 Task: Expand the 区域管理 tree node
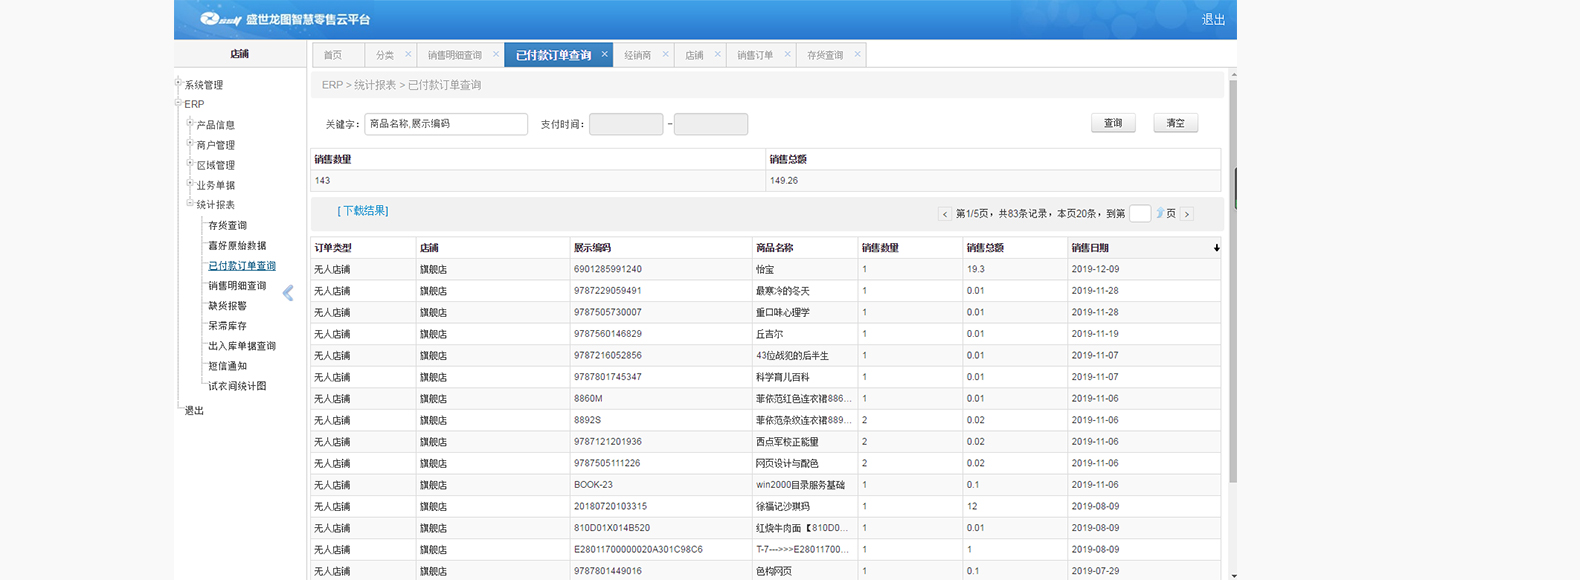click(190, 163)
